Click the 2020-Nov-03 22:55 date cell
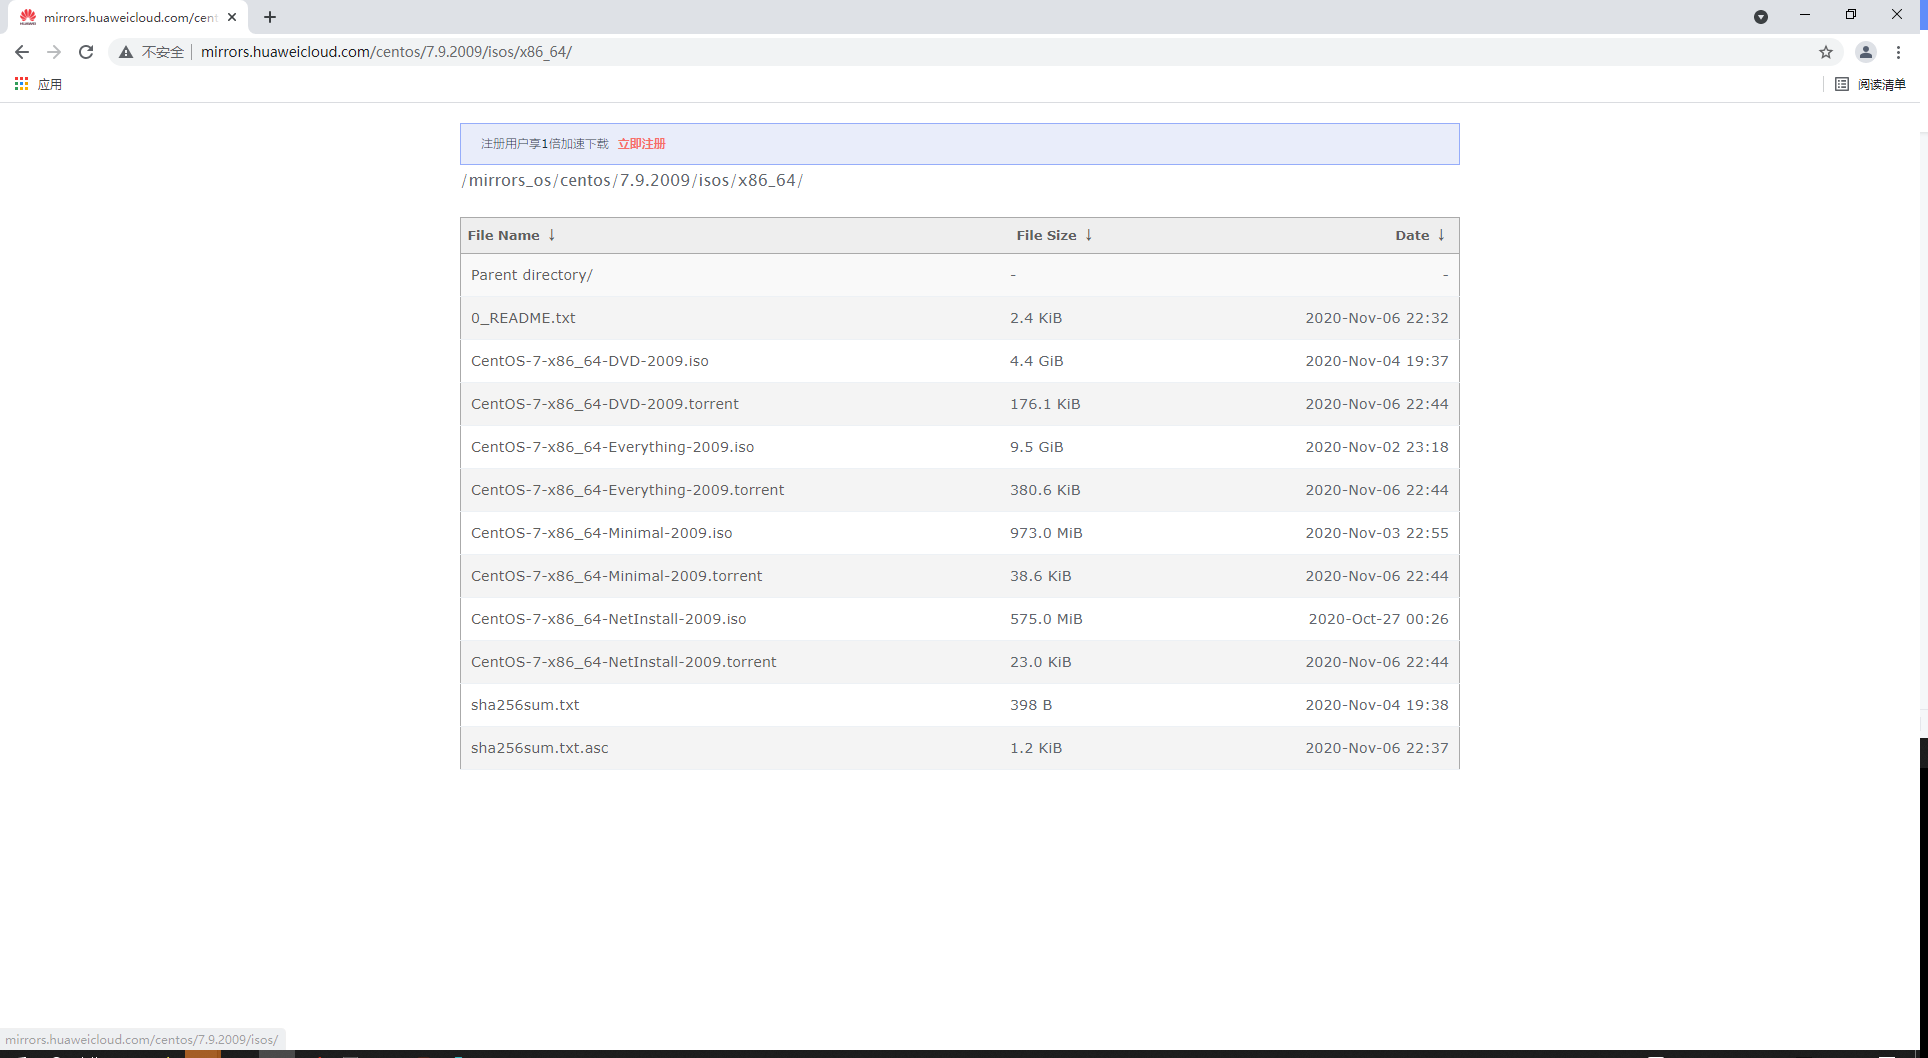Viewport: 1928px width, 1058px height. (1377, 533)
